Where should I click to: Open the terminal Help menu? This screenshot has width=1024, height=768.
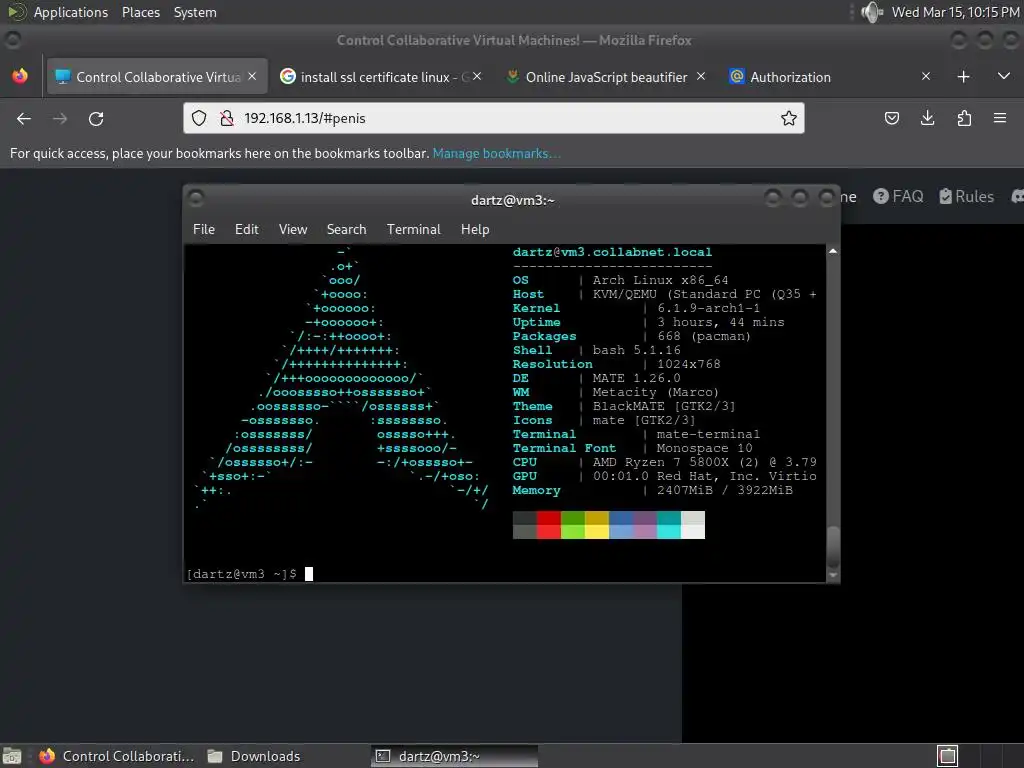pos(475,229)
